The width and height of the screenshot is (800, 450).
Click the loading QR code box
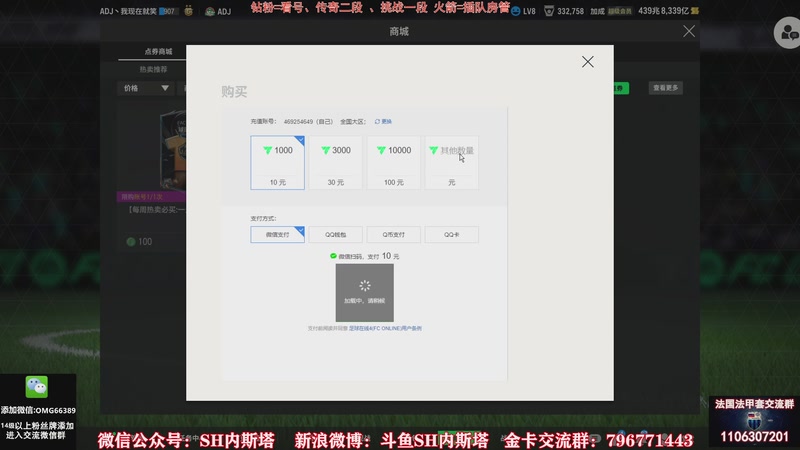pos(364,293)
